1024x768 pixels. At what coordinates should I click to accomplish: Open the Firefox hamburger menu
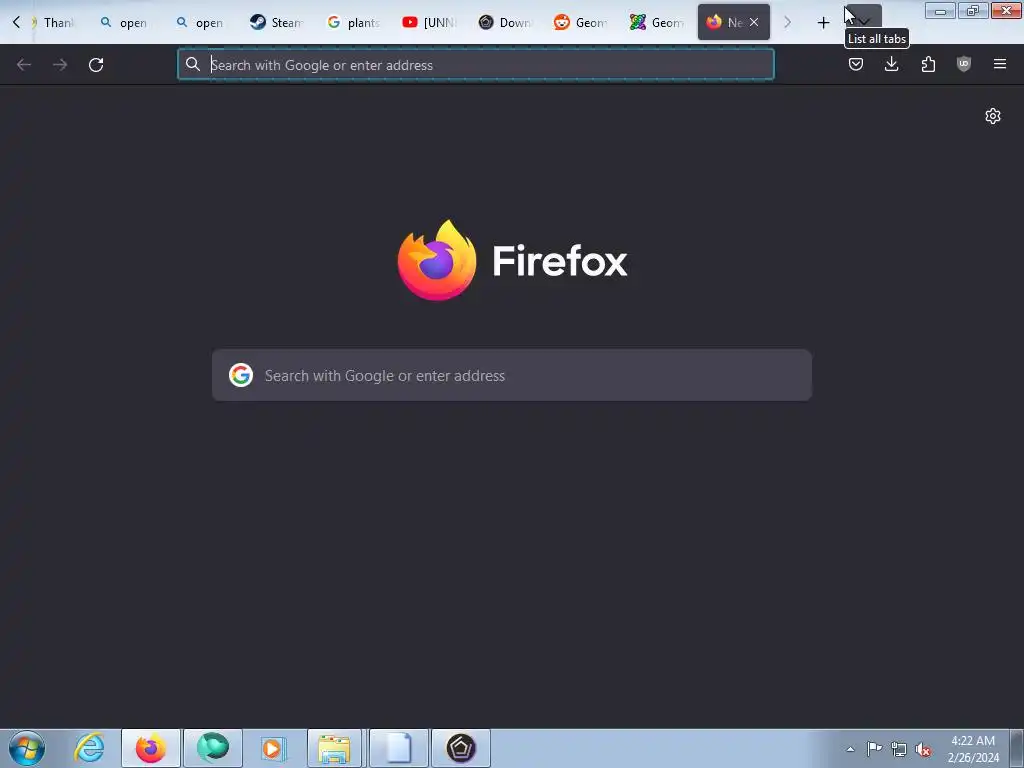pyautogui.click(x=1000, y=64)
